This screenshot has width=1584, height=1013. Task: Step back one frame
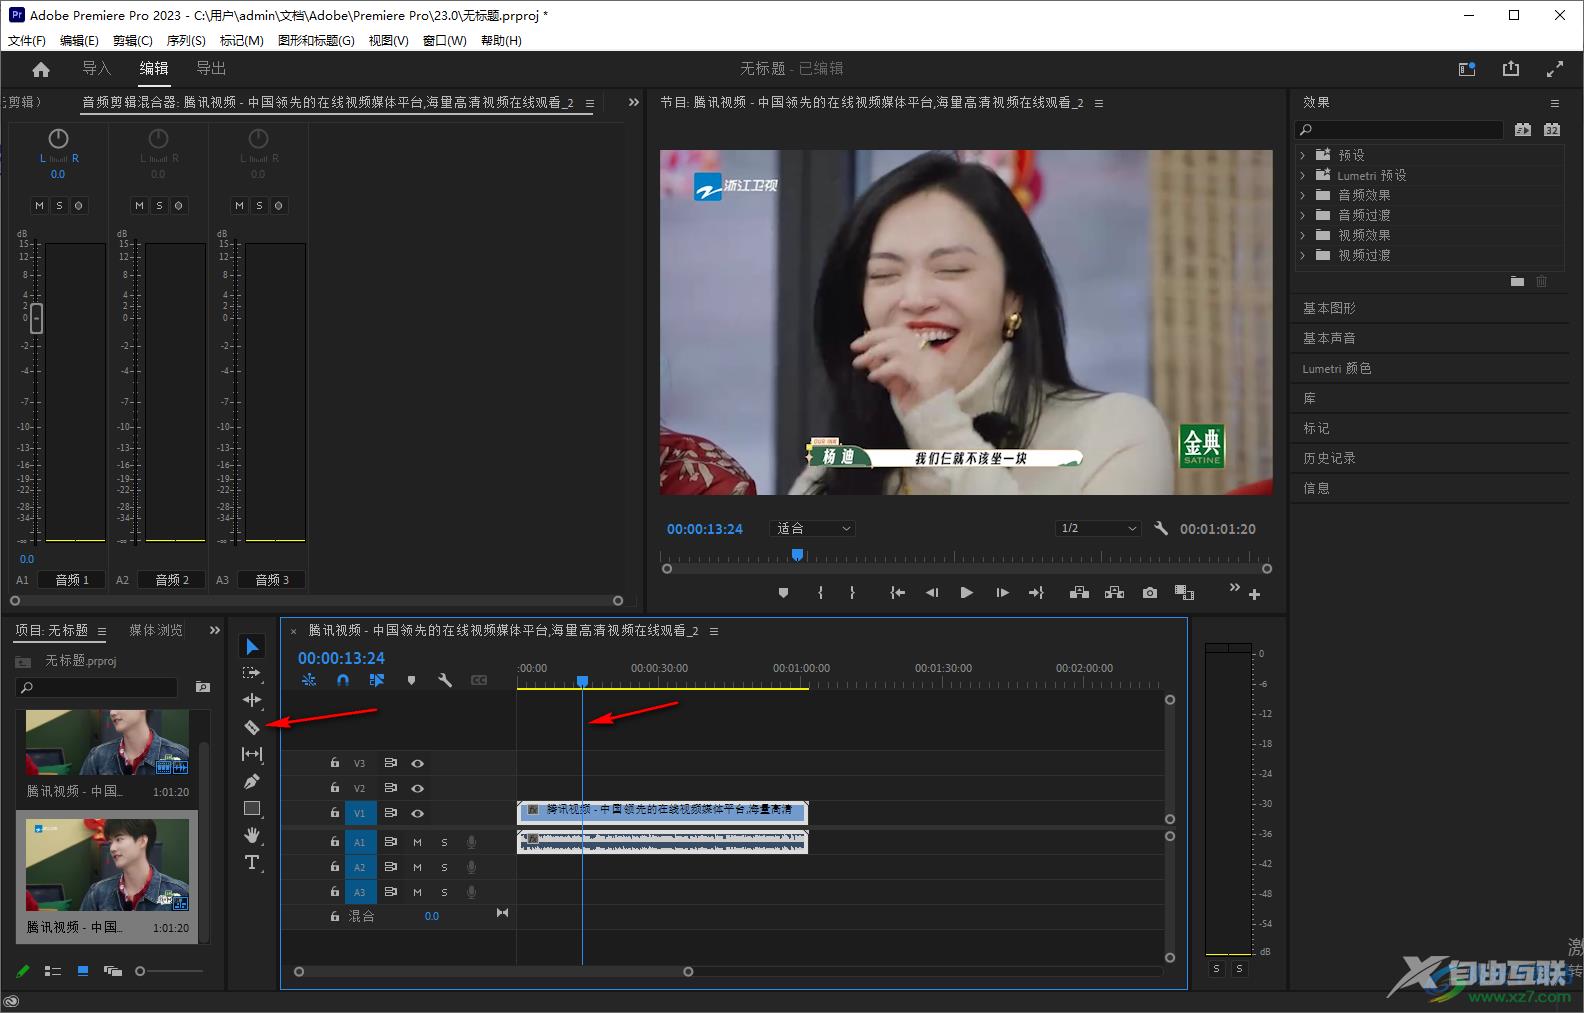(x=932, y=593)
